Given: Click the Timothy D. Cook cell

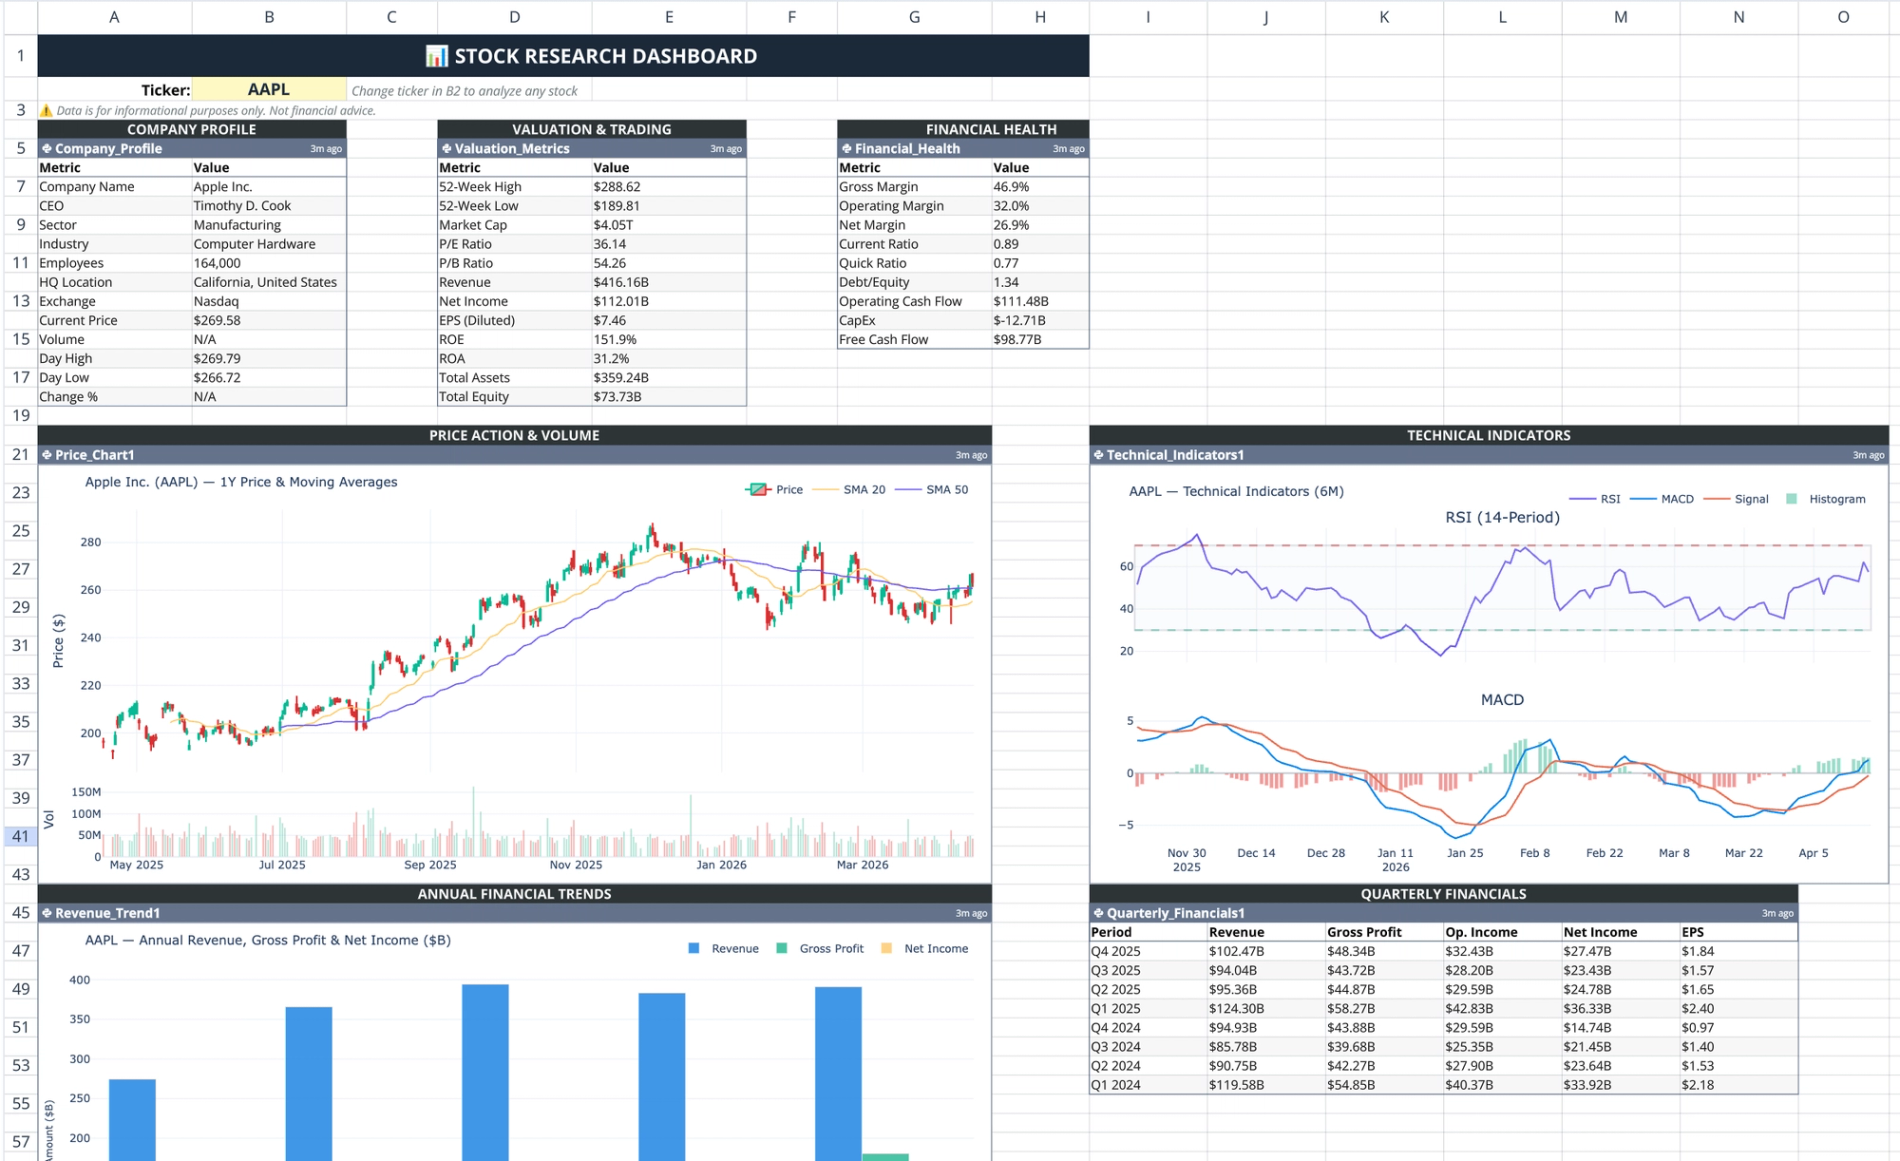Looking at the screenshot, I should tap(269, 206).
